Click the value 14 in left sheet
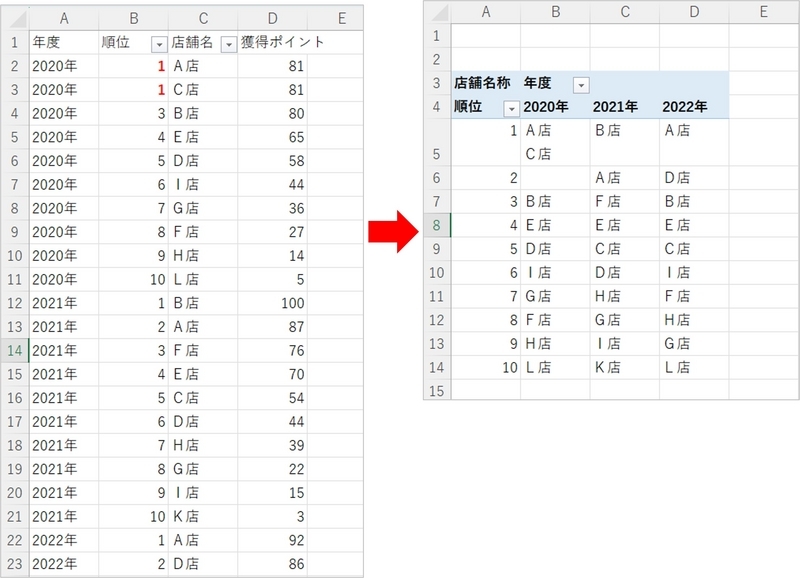The width and height of the screenshot is (800, 578). click(272, 256)
